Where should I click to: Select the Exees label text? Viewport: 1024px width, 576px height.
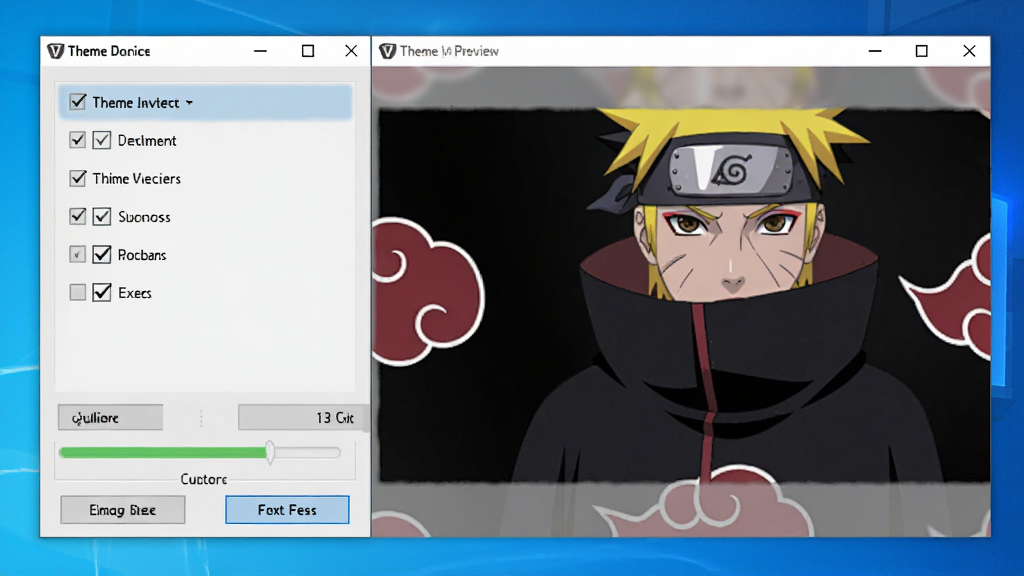(x=135, y=293)
